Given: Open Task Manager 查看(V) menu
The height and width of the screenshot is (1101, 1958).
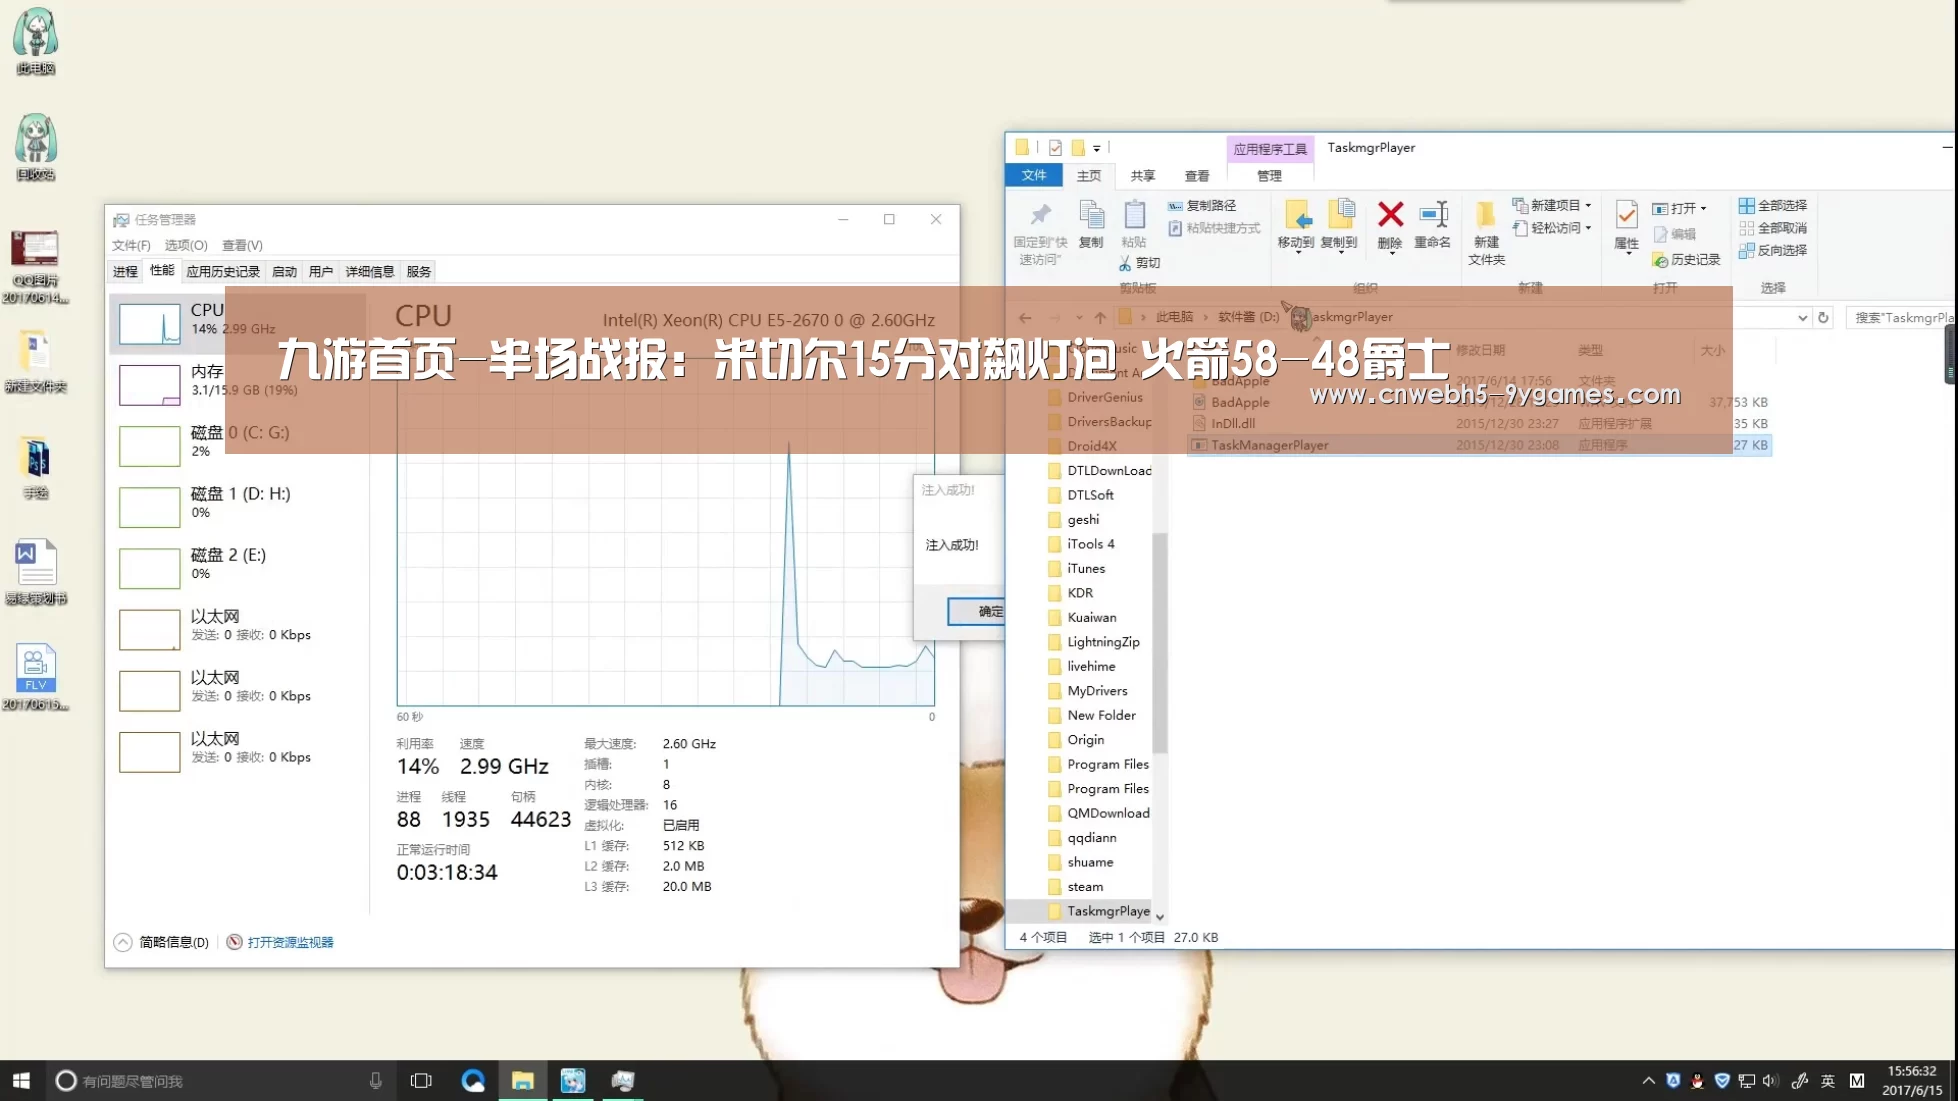Looking at the screenshot, I should [242, 245].
